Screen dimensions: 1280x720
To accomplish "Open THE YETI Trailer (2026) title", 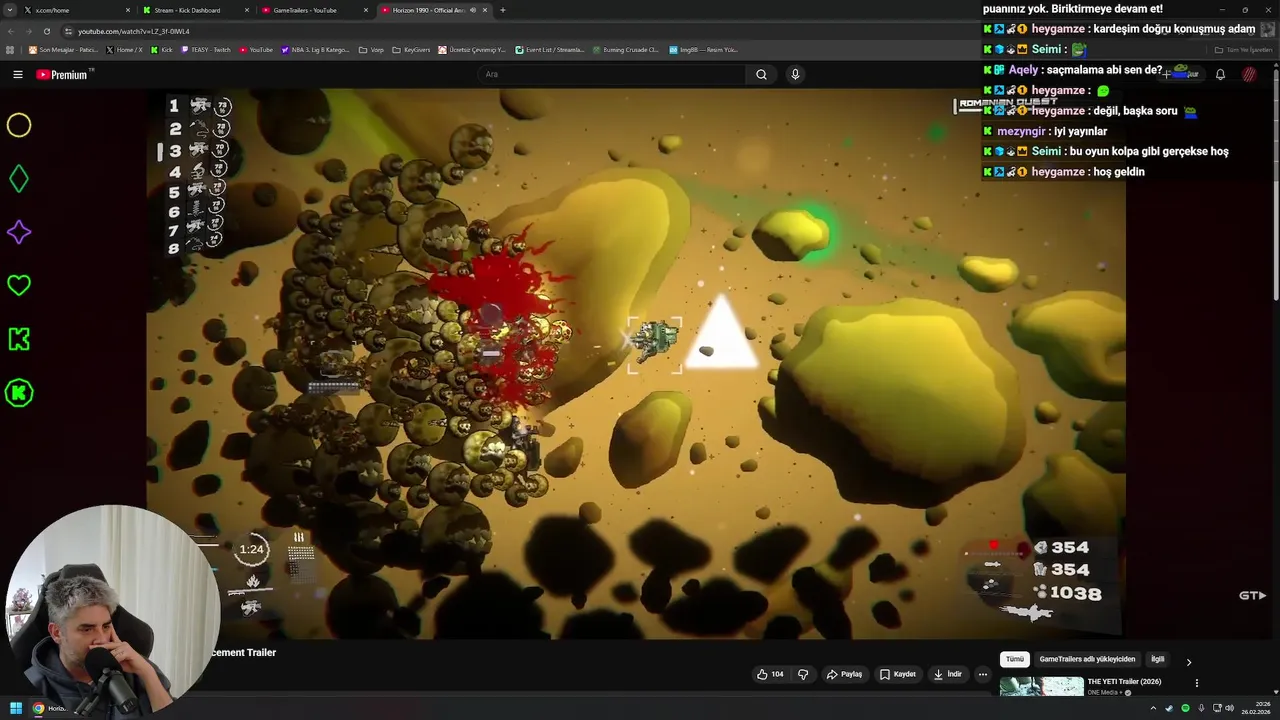I will click(1124, 682).
